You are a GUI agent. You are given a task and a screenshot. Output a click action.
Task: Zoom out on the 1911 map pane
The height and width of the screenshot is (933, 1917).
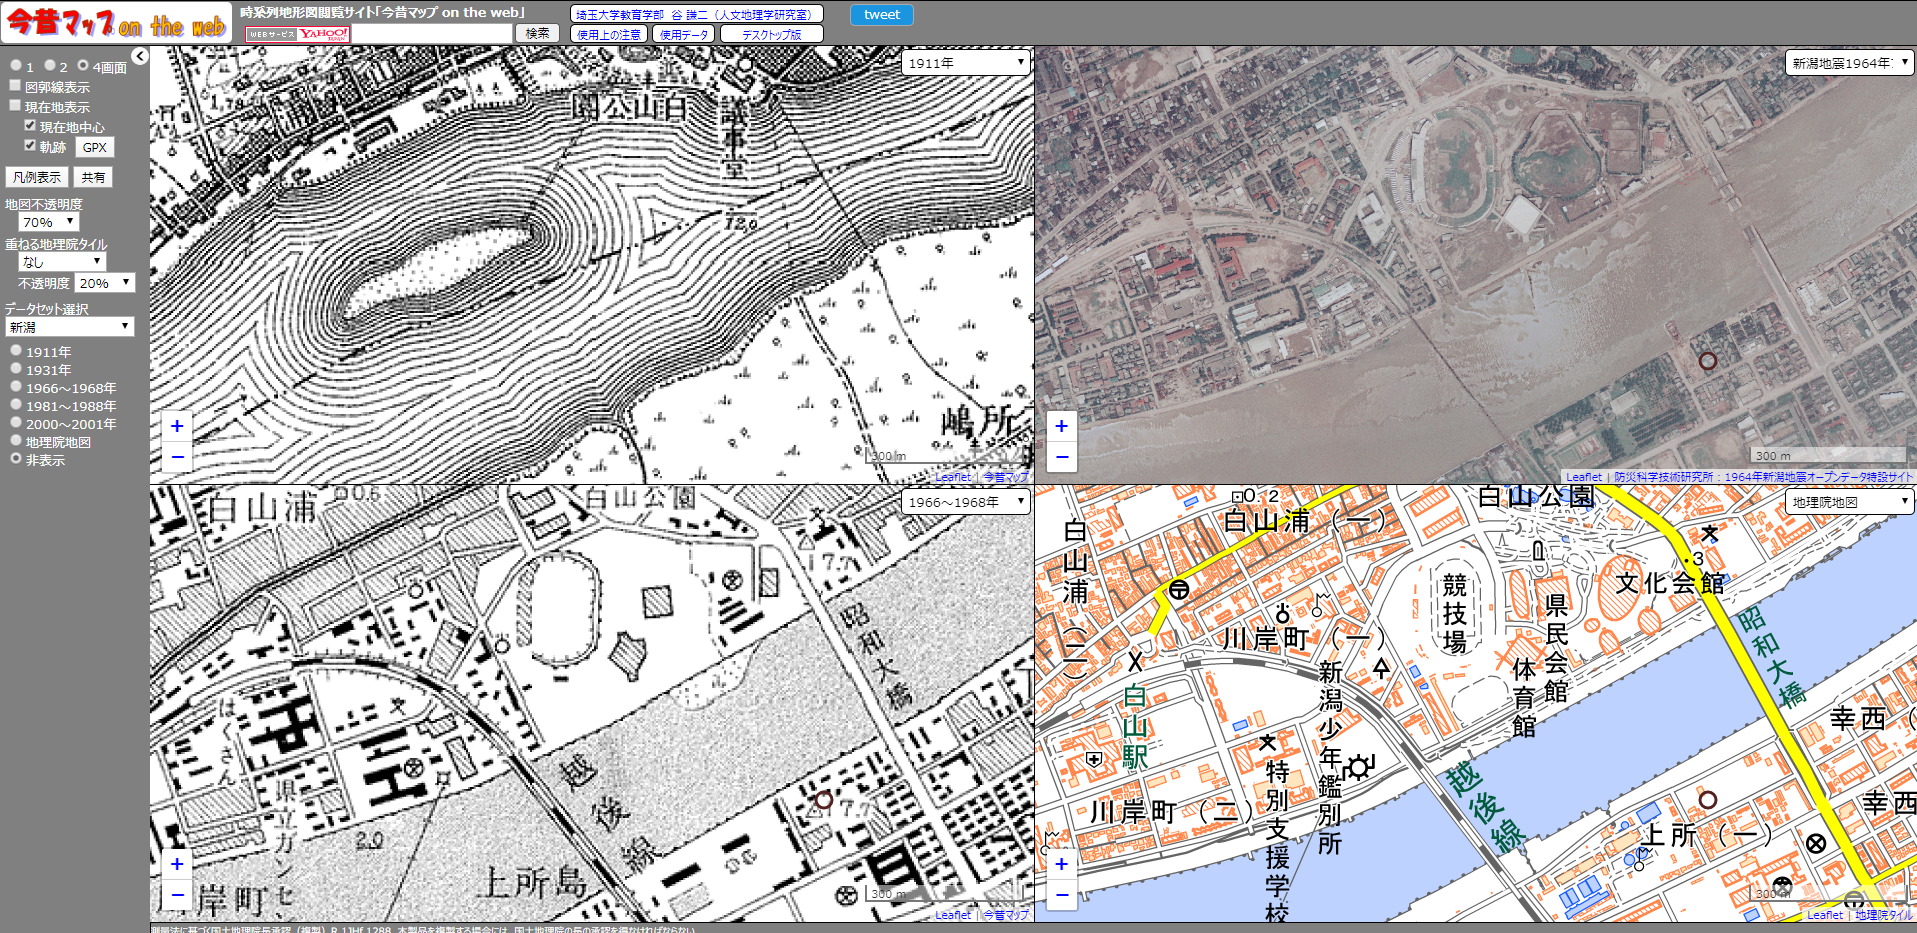(177, 457)
